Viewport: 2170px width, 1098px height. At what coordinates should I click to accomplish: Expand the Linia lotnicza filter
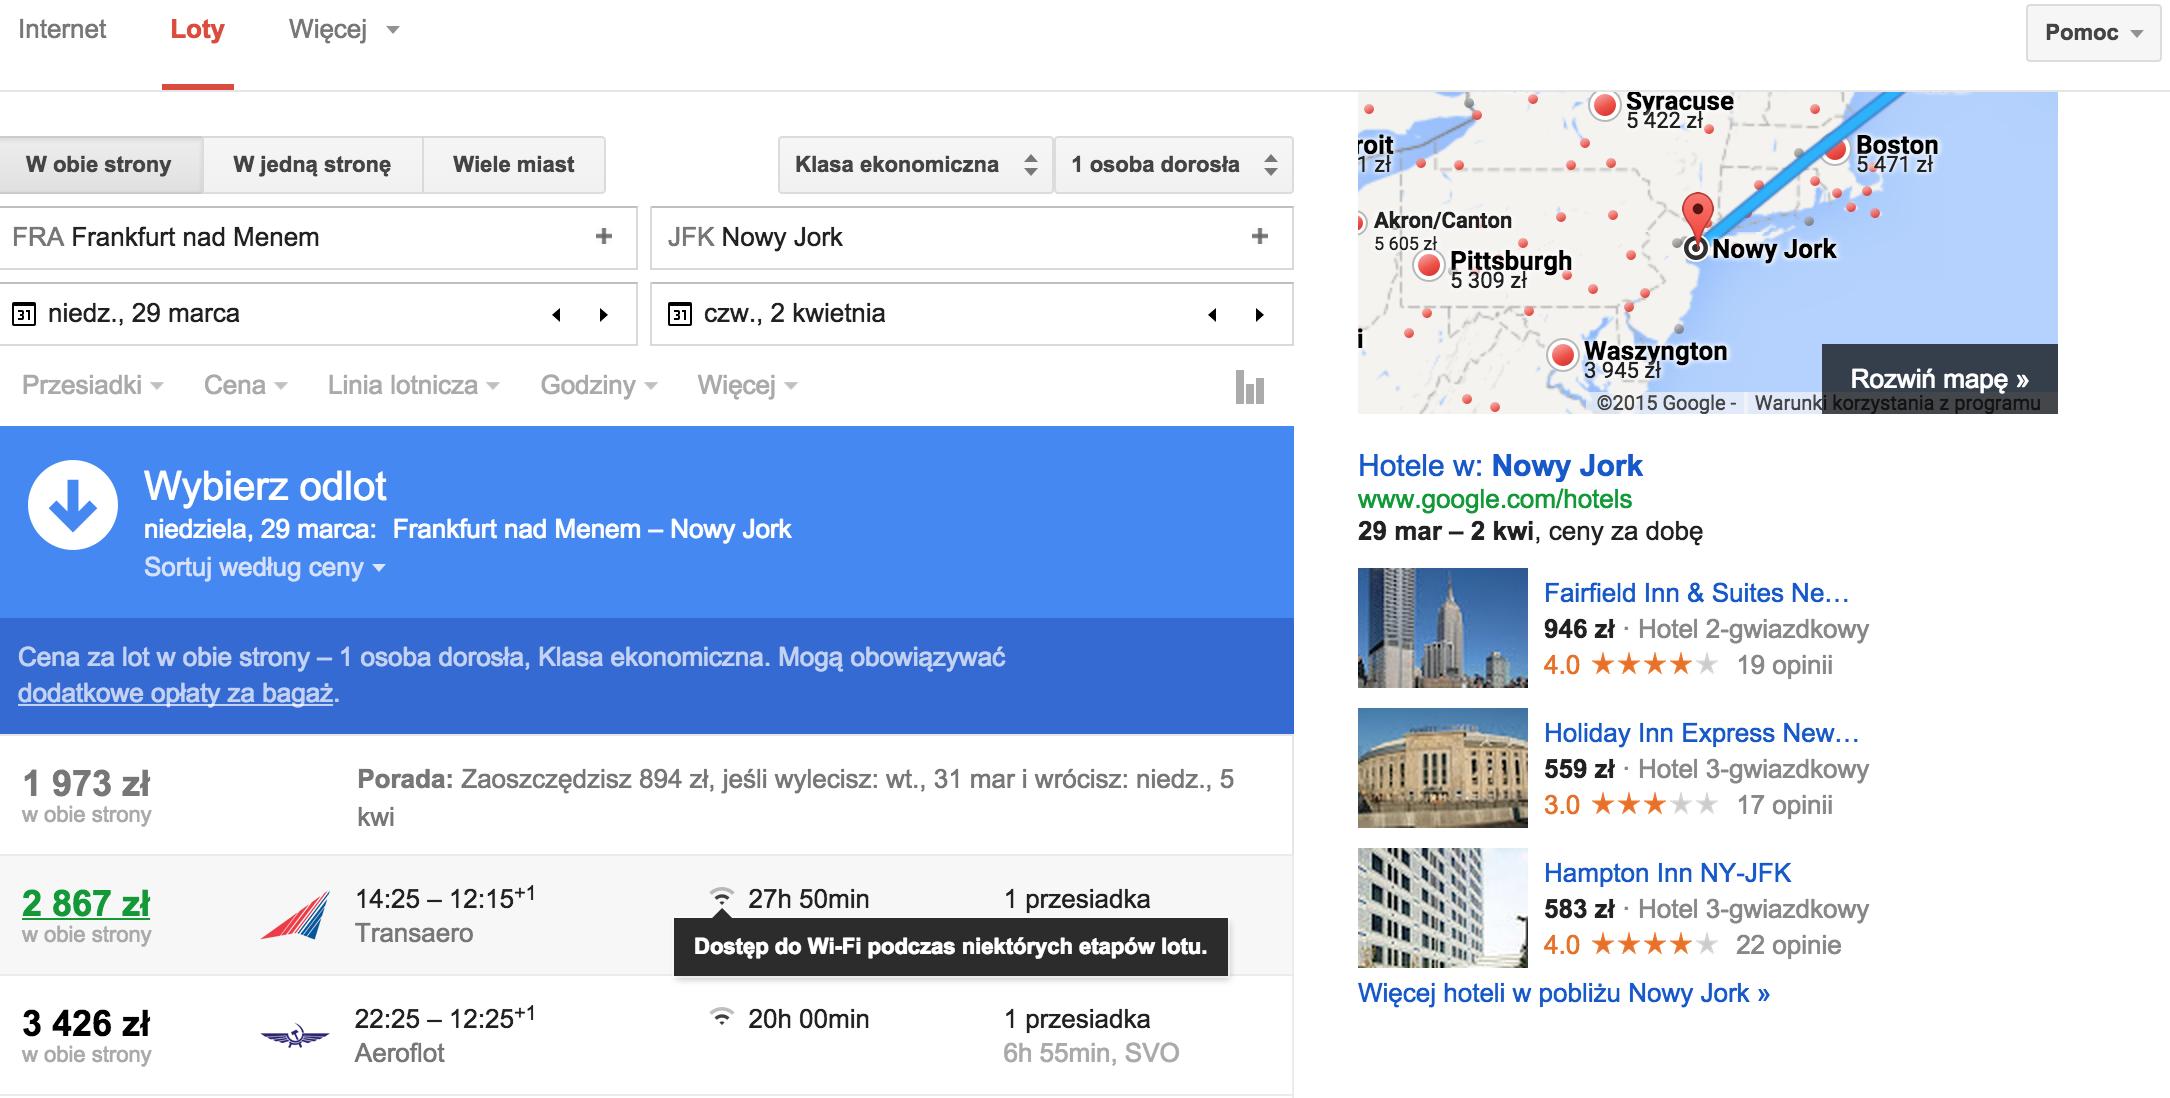(x=413, y=385)
